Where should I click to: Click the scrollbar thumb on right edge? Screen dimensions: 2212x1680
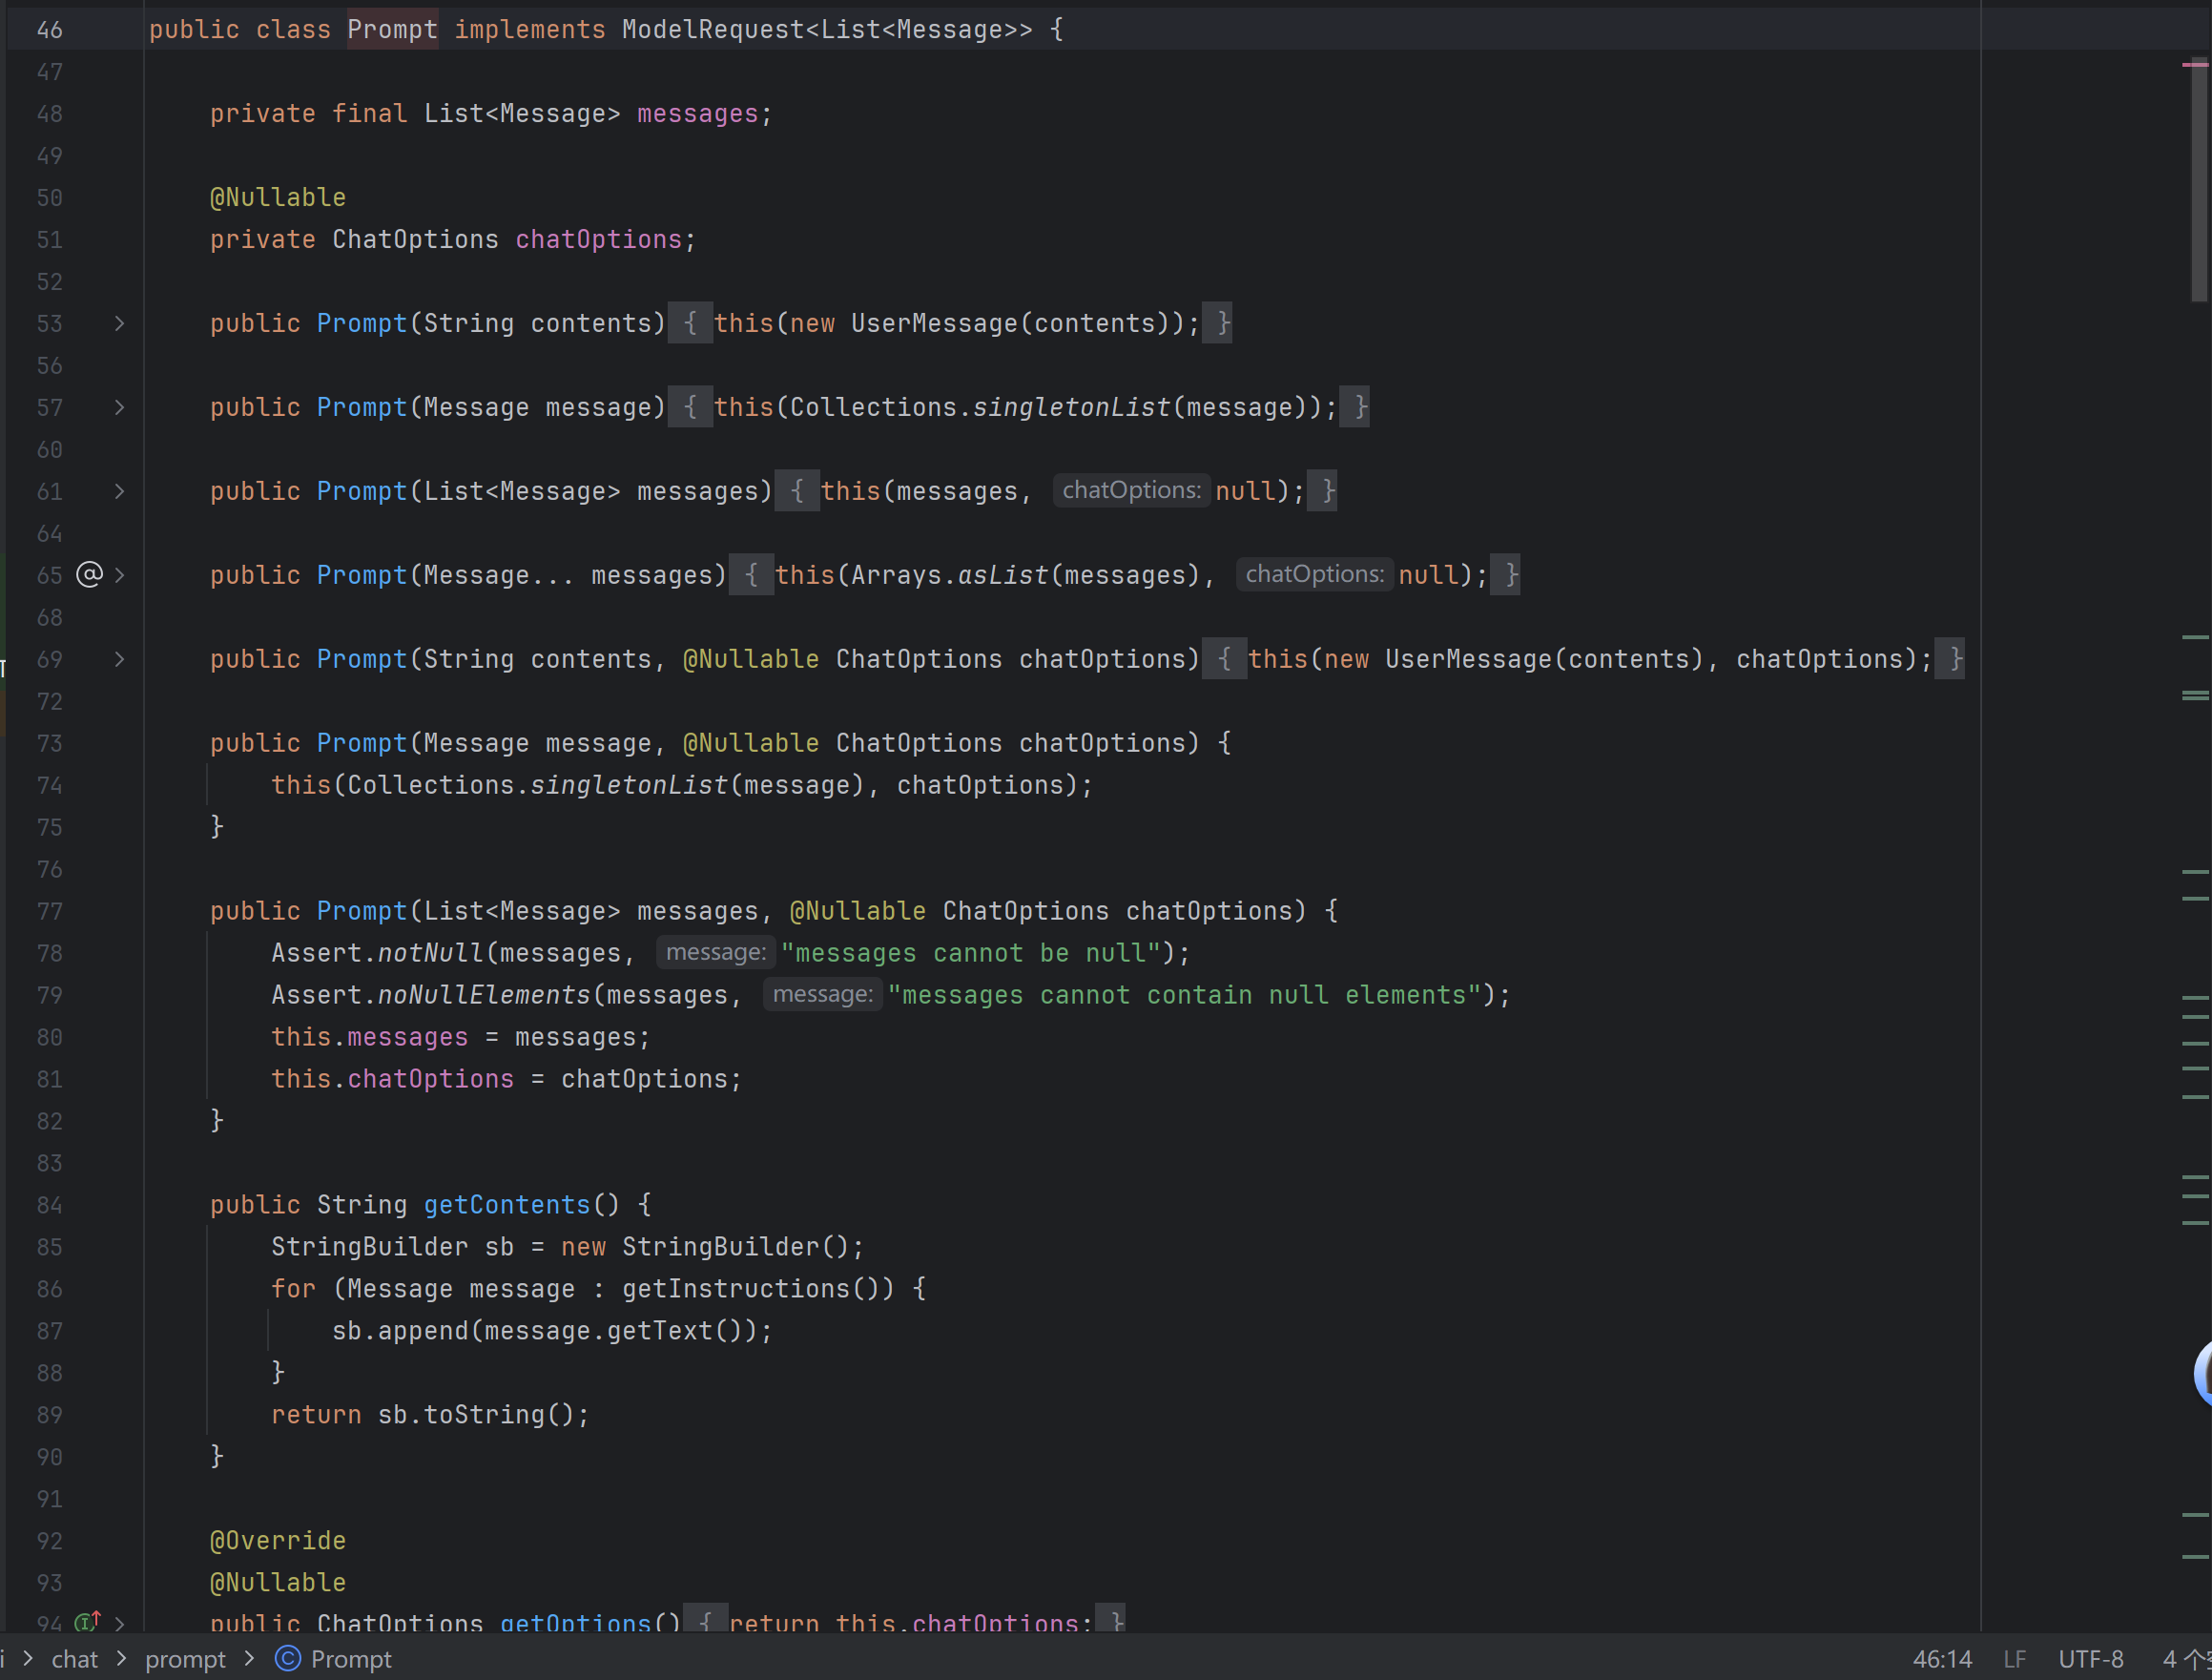2198,180
